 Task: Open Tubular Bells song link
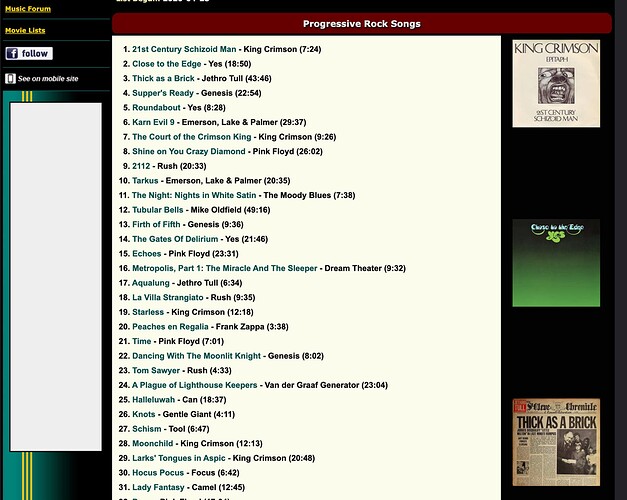(158, 210)
